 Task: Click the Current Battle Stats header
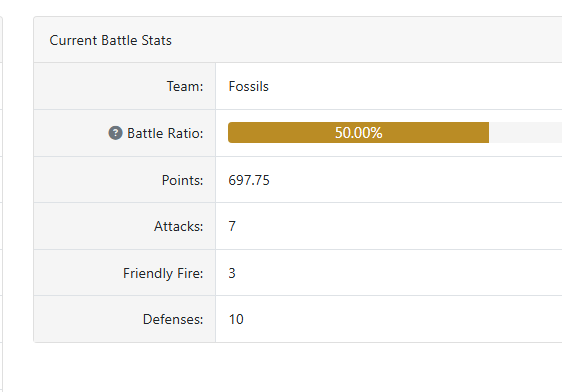pyautogui.click(x=110, y=40)
